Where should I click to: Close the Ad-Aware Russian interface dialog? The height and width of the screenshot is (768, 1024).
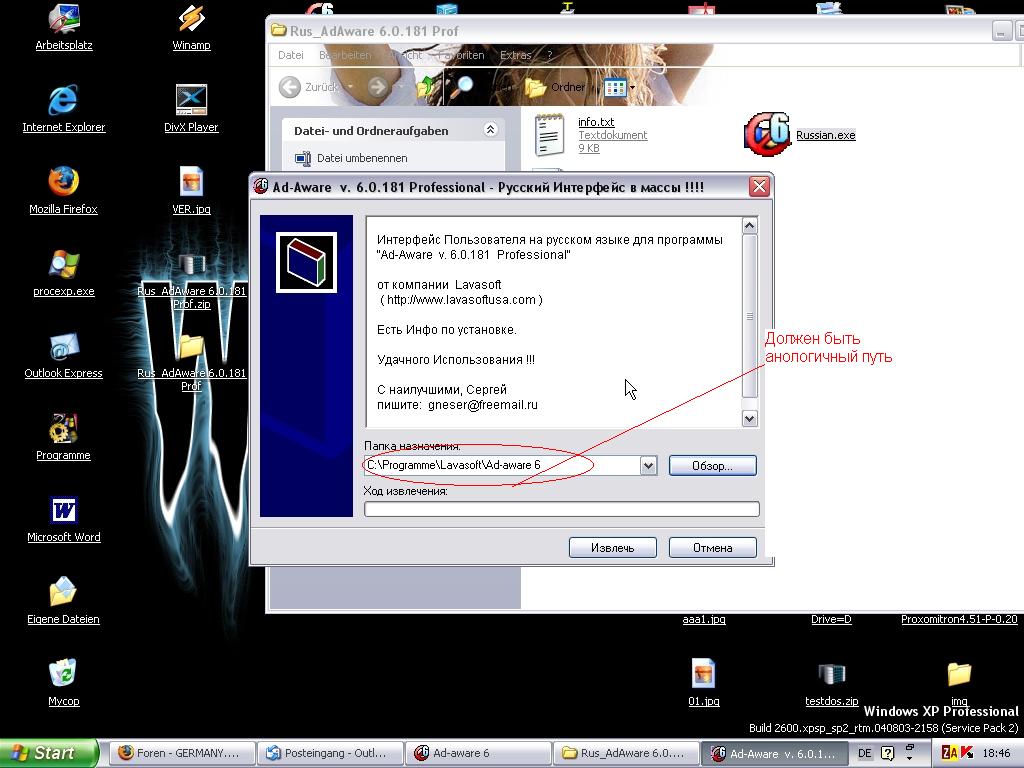tap(759, 187)
